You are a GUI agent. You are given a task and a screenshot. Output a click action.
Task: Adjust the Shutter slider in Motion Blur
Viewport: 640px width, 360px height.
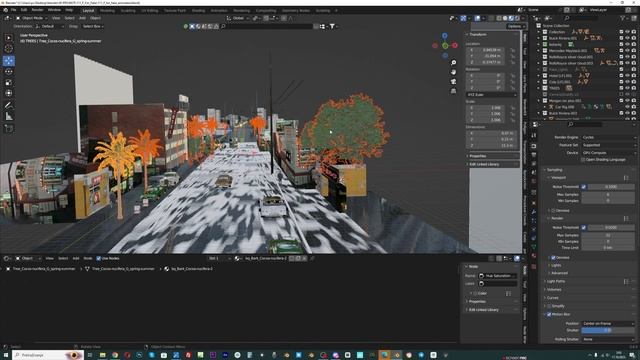click(x=609, y=330)
